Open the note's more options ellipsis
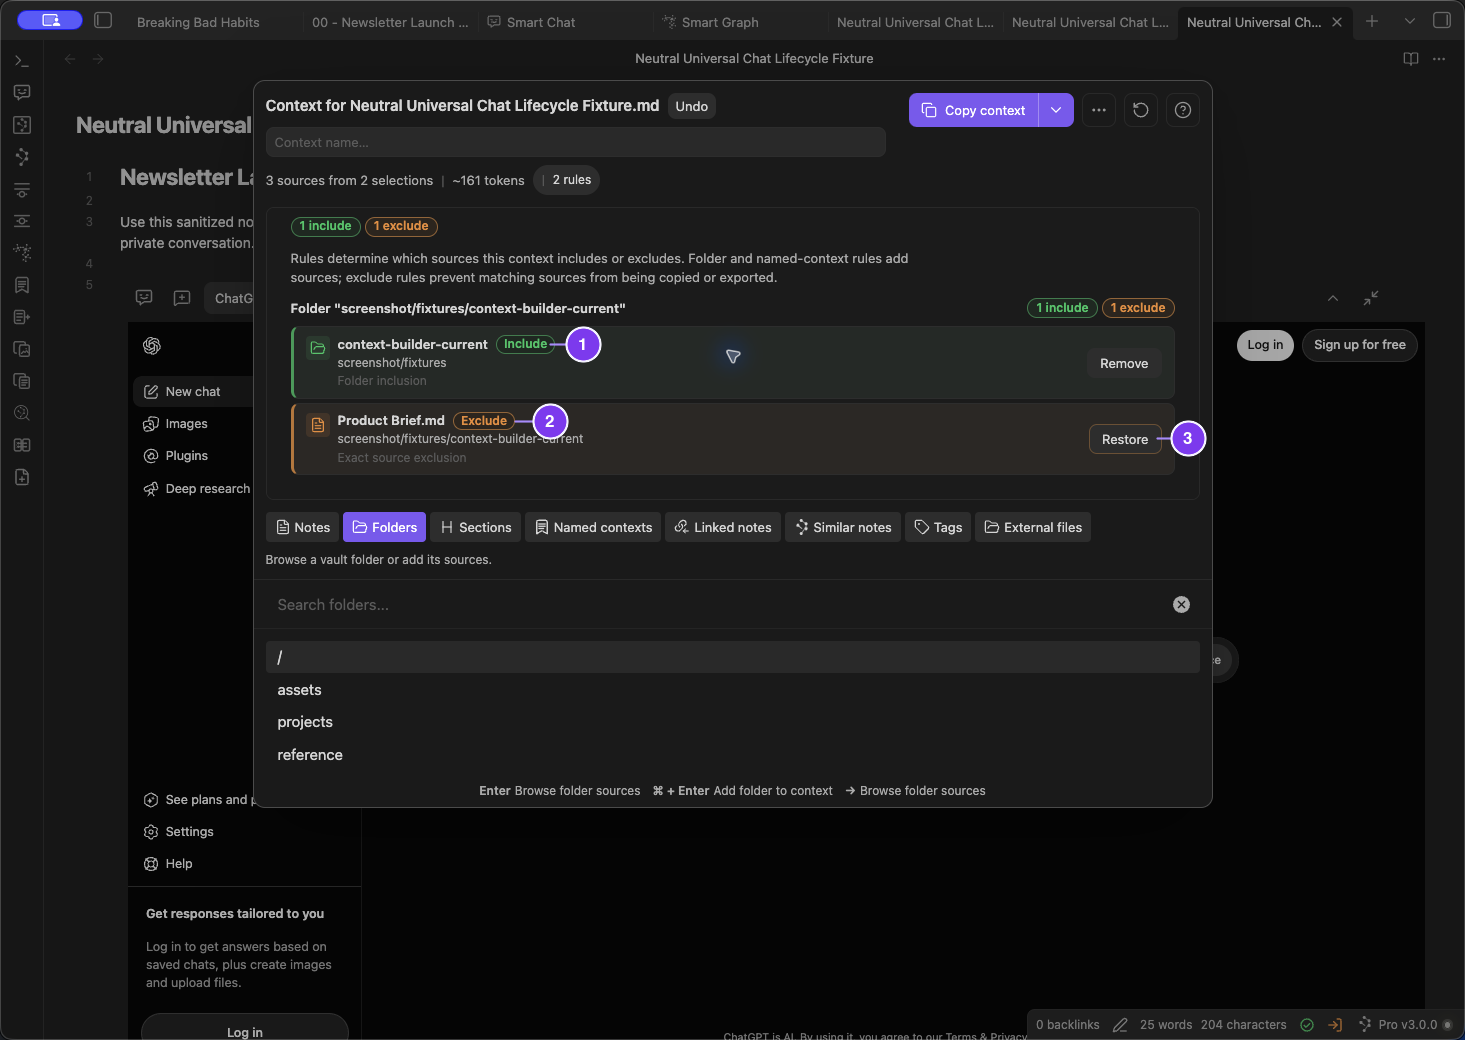Screen dimensions: 1465x1040 click(1439, 59)
